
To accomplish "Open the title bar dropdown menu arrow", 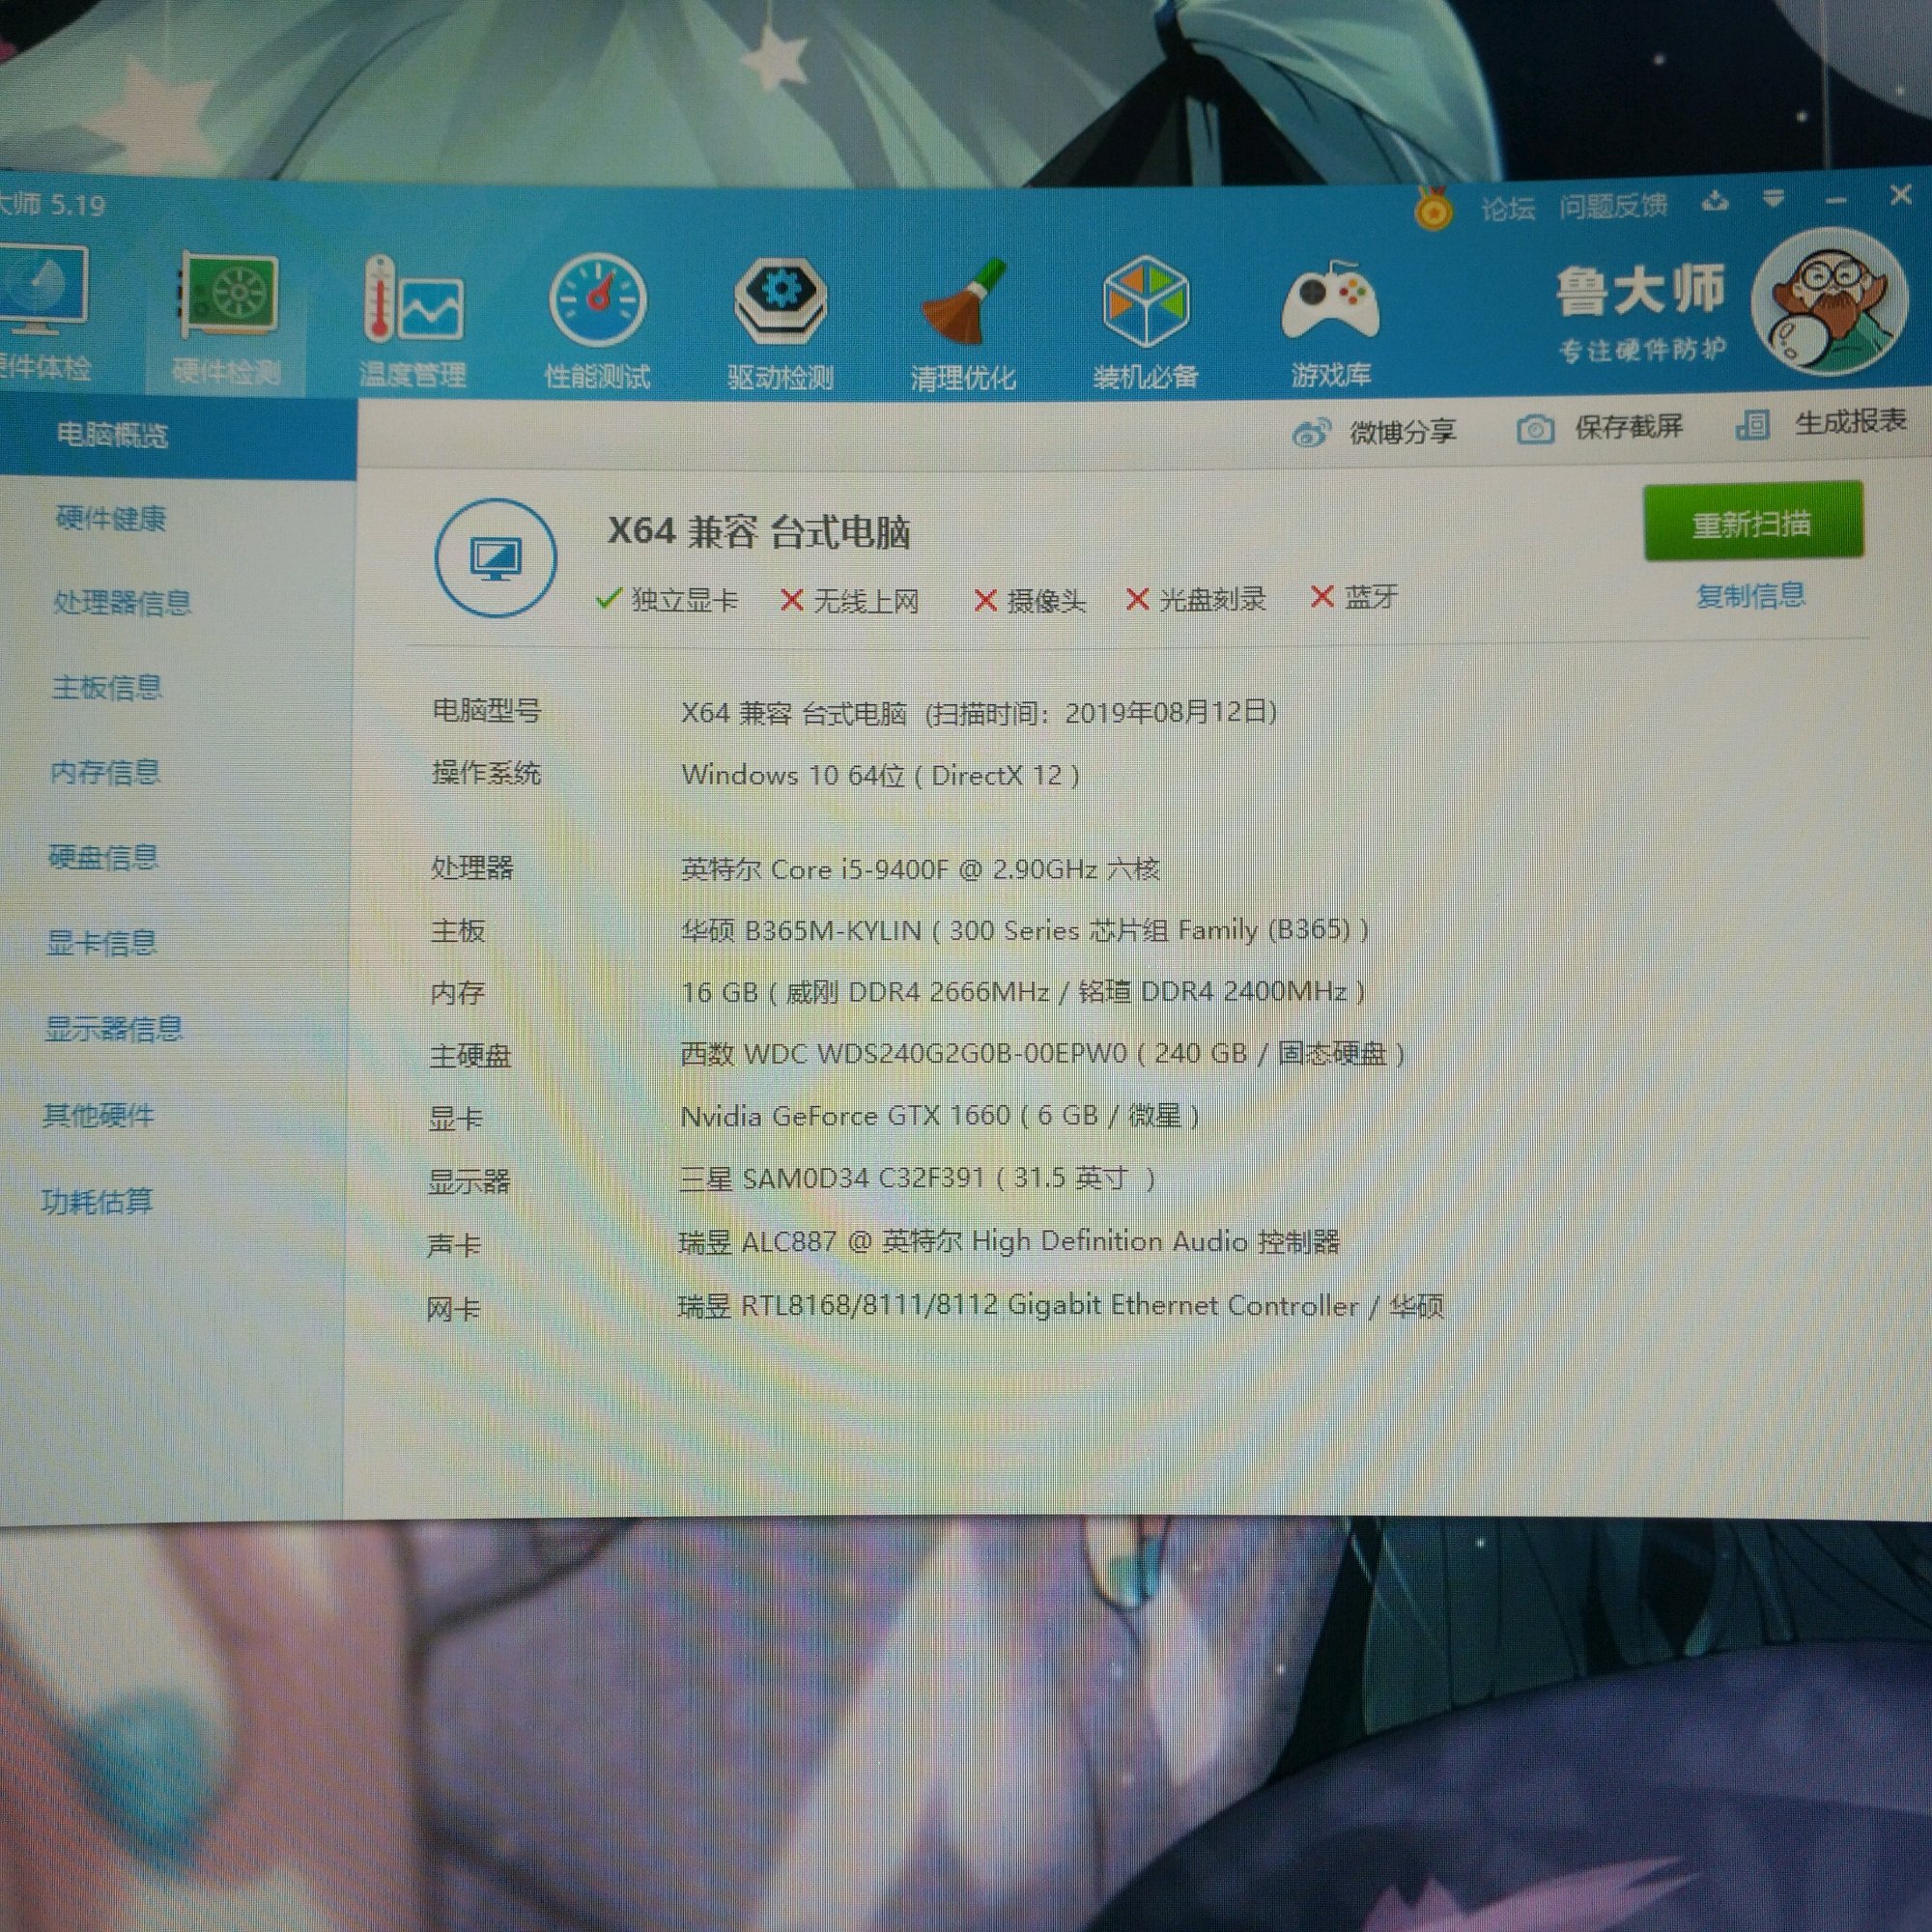I will coord(1773,200).
